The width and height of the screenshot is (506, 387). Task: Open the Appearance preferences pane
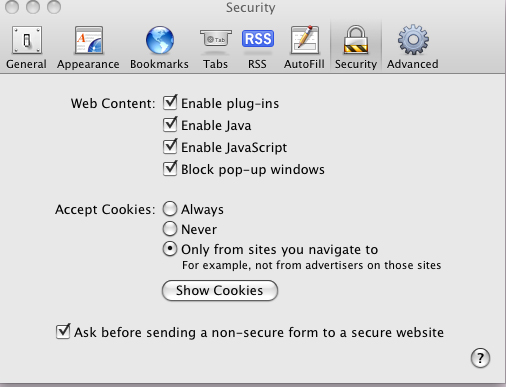88,47
